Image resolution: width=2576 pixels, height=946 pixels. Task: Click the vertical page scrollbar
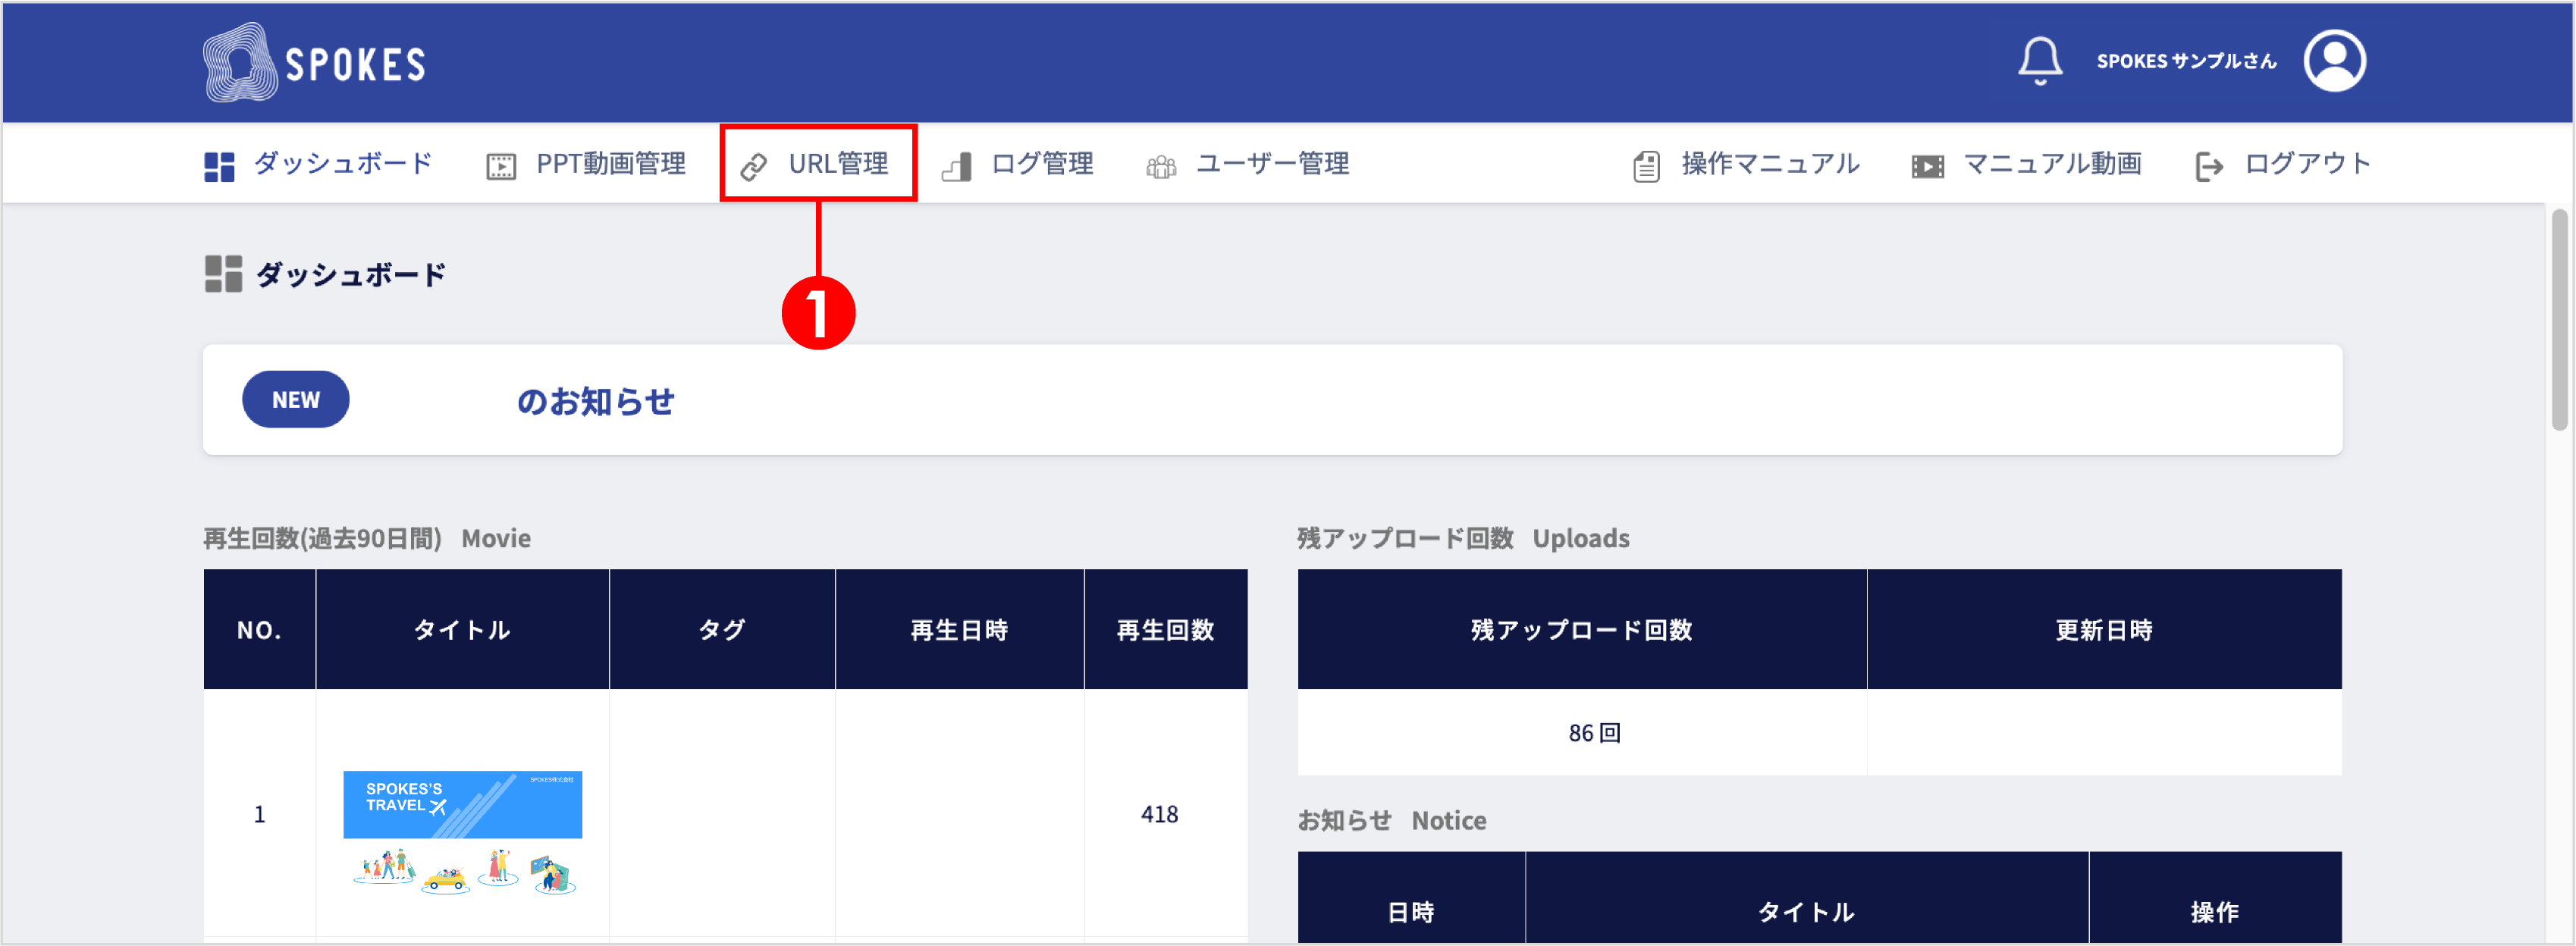tap(2559, 320)
